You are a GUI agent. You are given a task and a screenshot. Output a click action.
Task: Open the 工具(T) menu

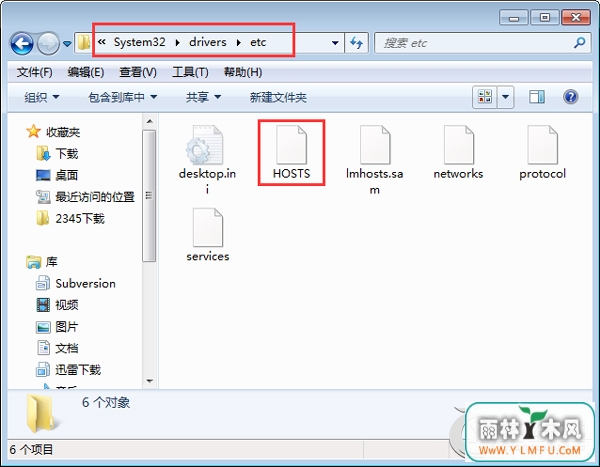pos(190,72)
